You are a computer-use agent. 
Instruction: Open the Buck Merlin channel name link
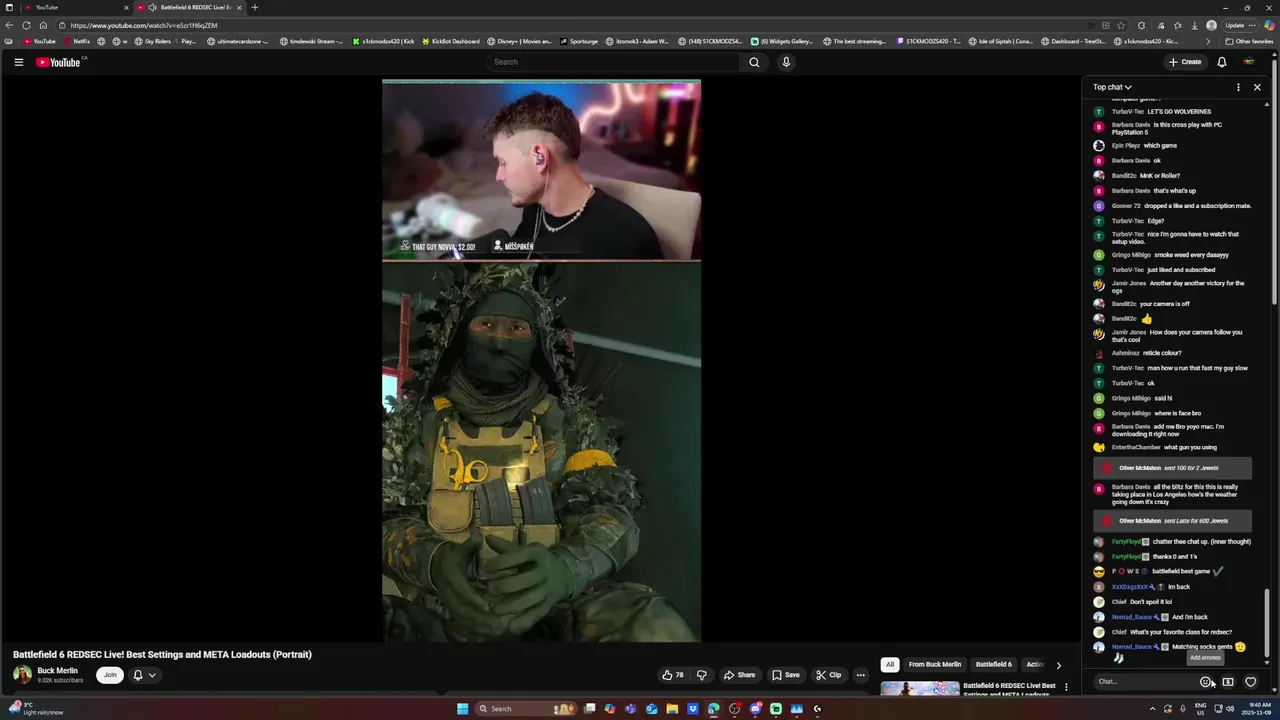click(x=57, y=670)
